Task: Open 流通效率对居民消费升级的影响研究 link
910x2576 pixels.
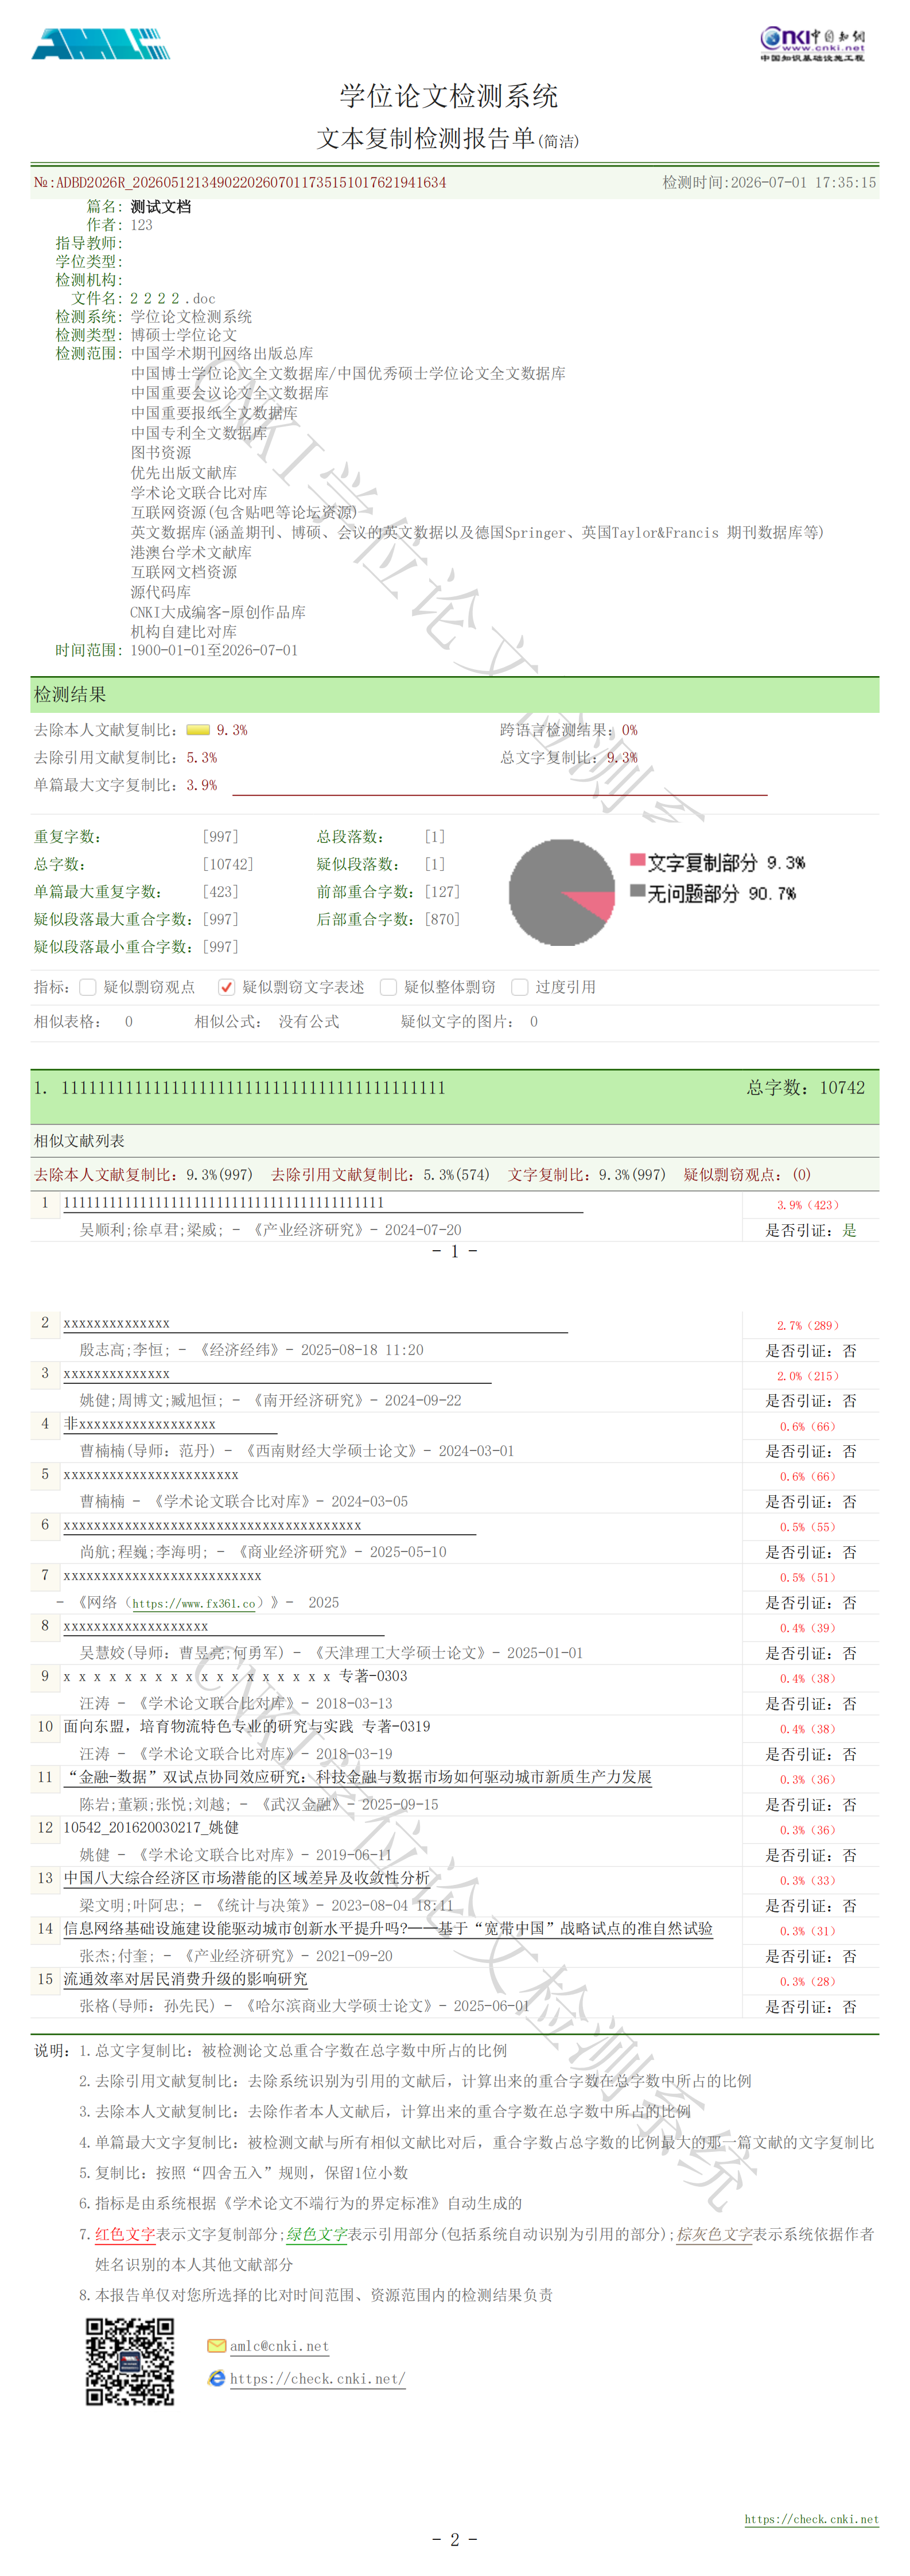Action: click(x=186, y=1979)
